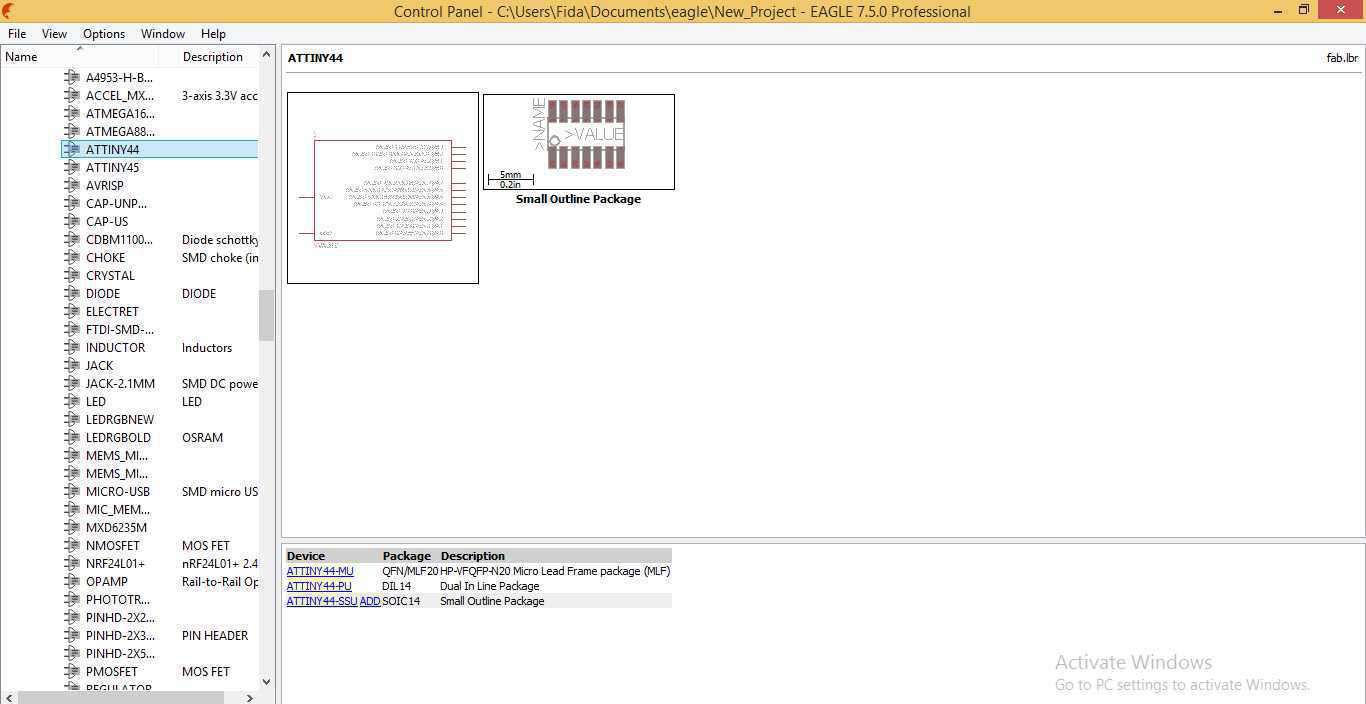The height and width of the screenshot is (704, 1366).
Task: Sort the tree by the Name column header
Action: tap(21, 57)
